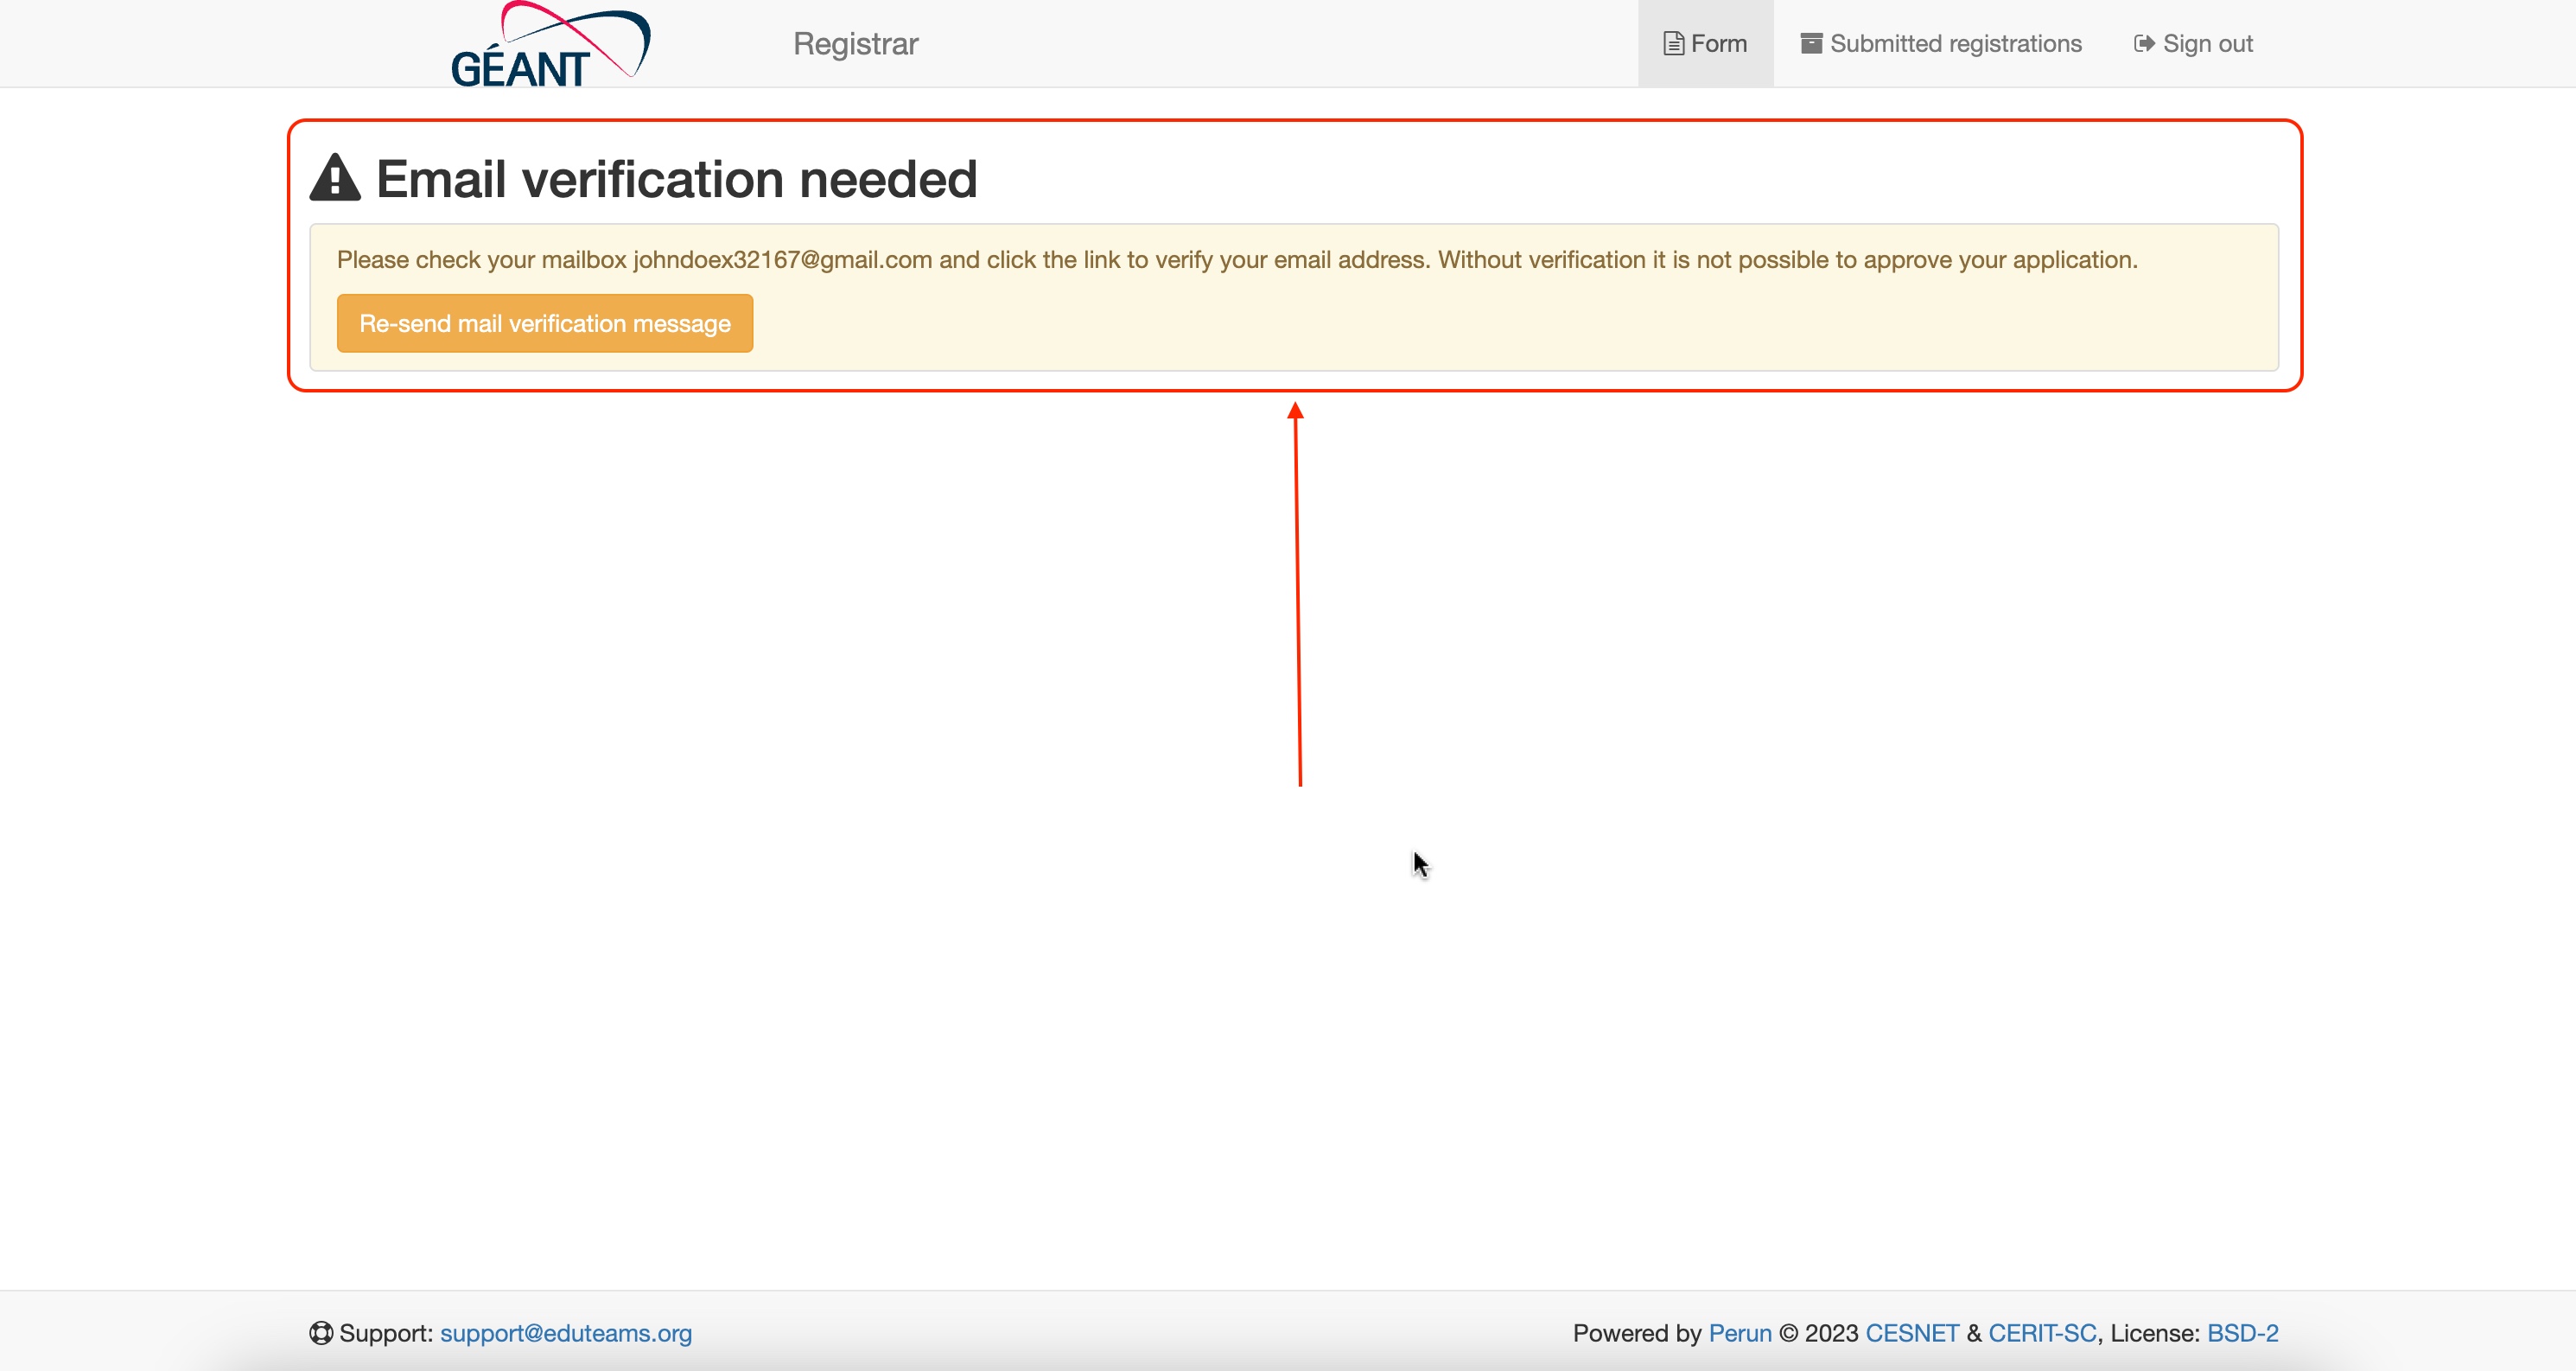Viewport: 2576px width, 1371px height.
Task: Open the Perun link
Action: click(x=1740, y=1333)
